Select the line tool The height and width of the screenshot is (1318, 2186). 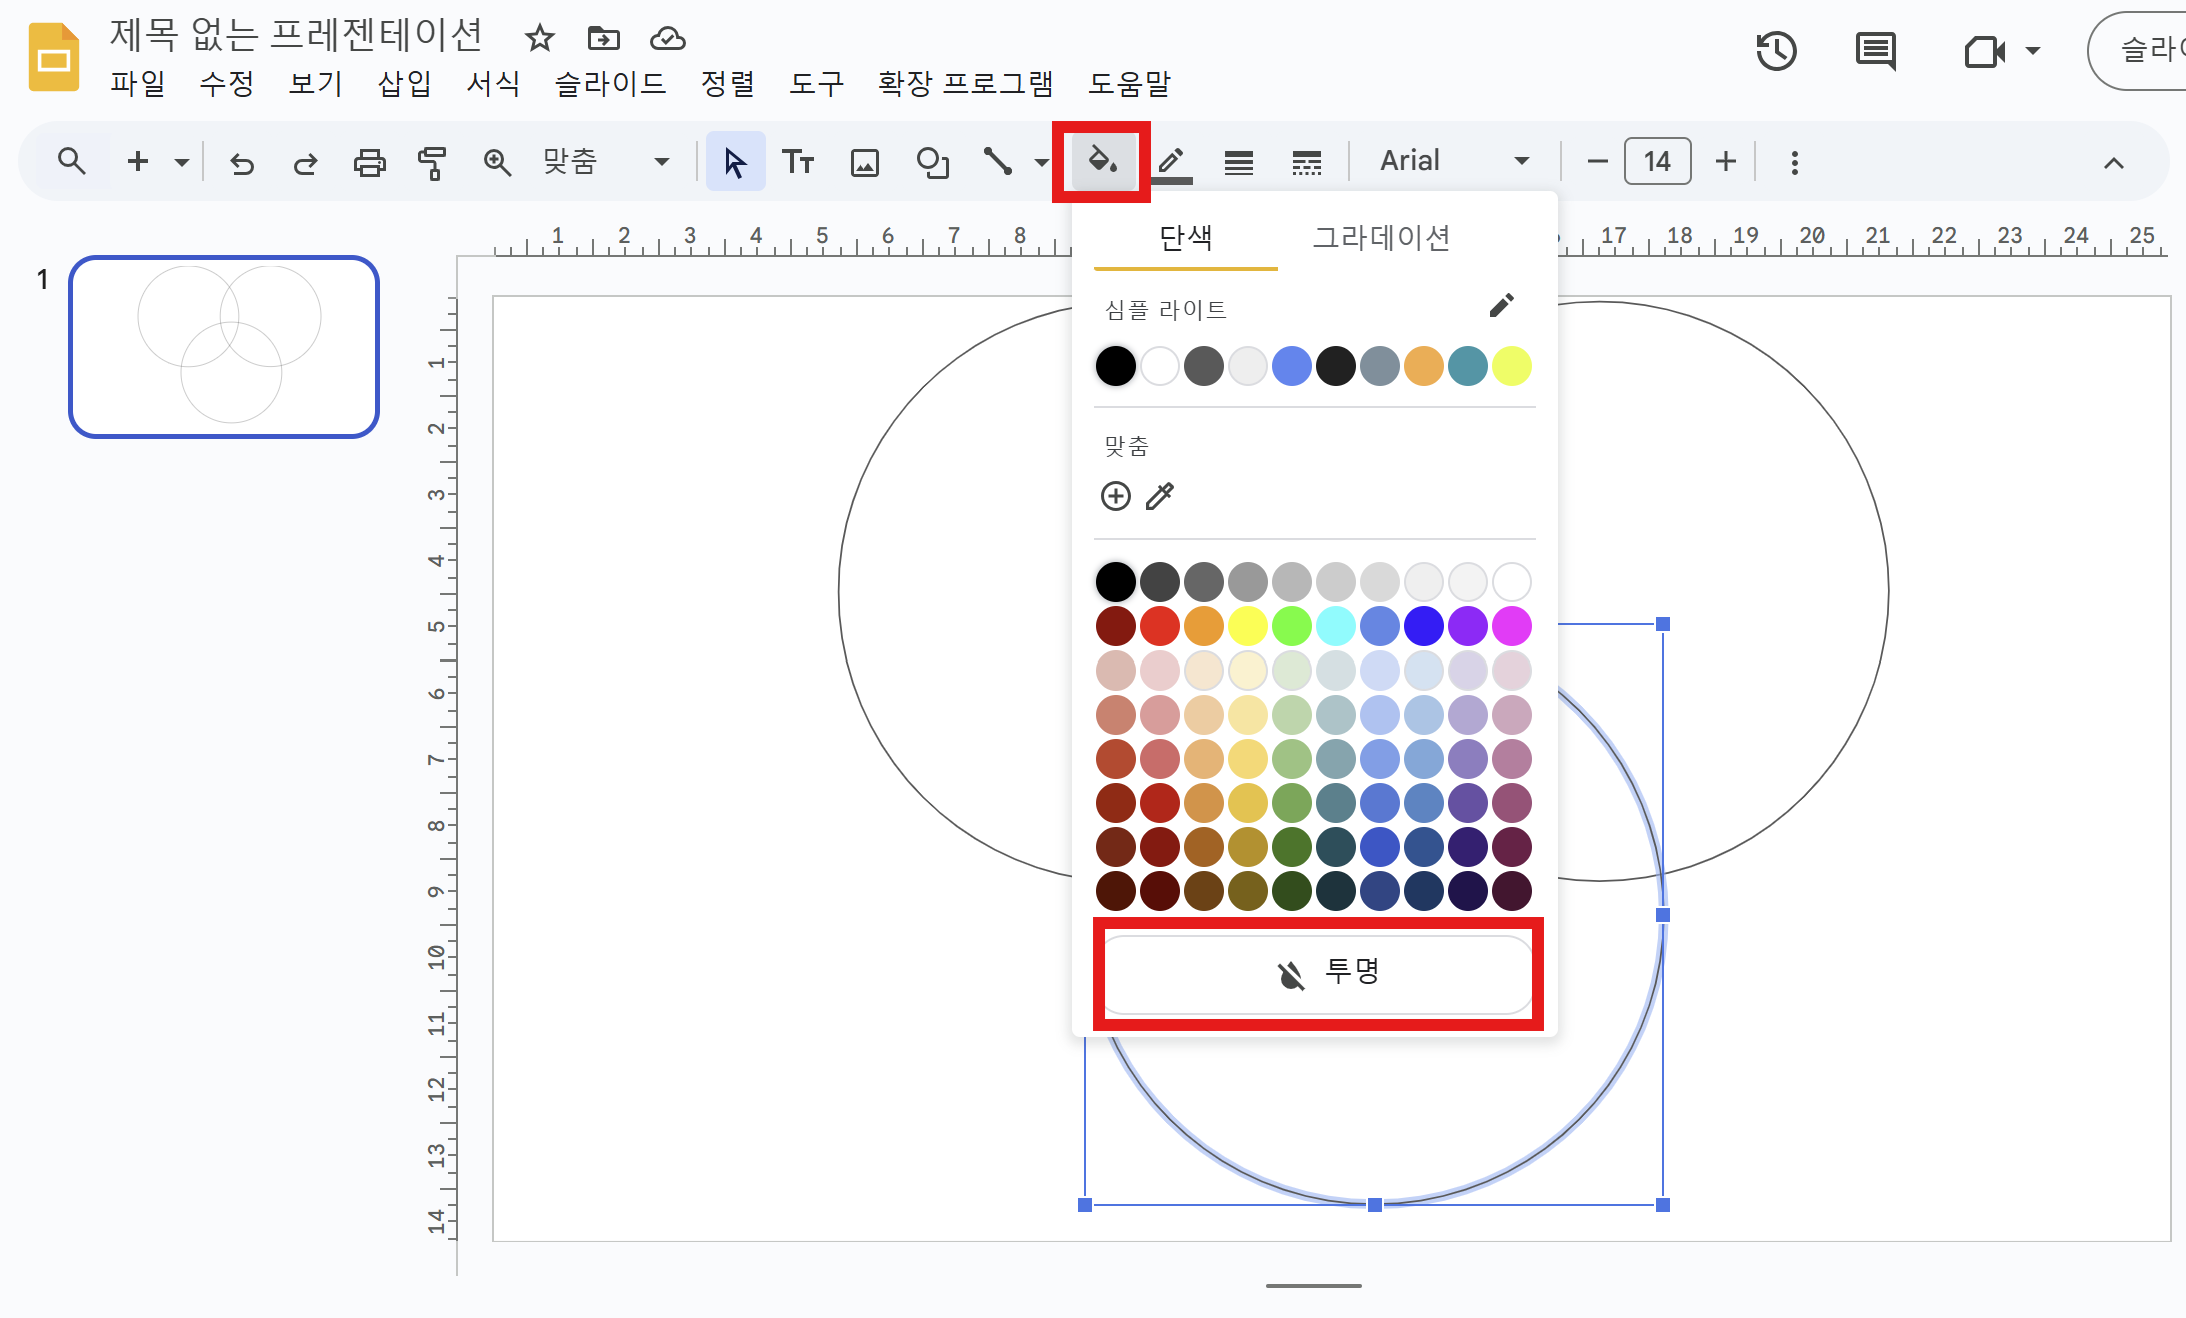click(998, 161)
